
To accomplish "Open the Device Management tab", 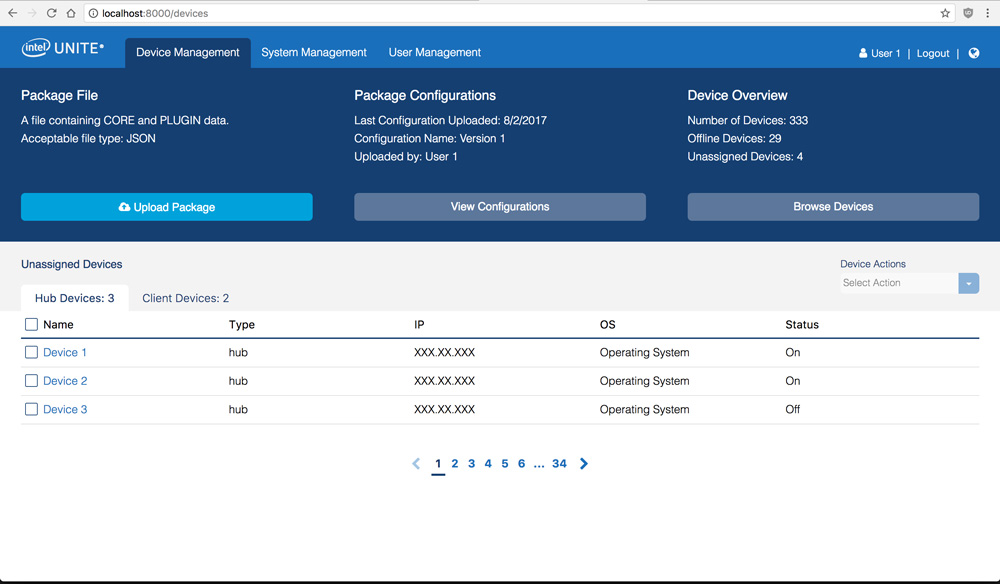I will pos(188,52).
